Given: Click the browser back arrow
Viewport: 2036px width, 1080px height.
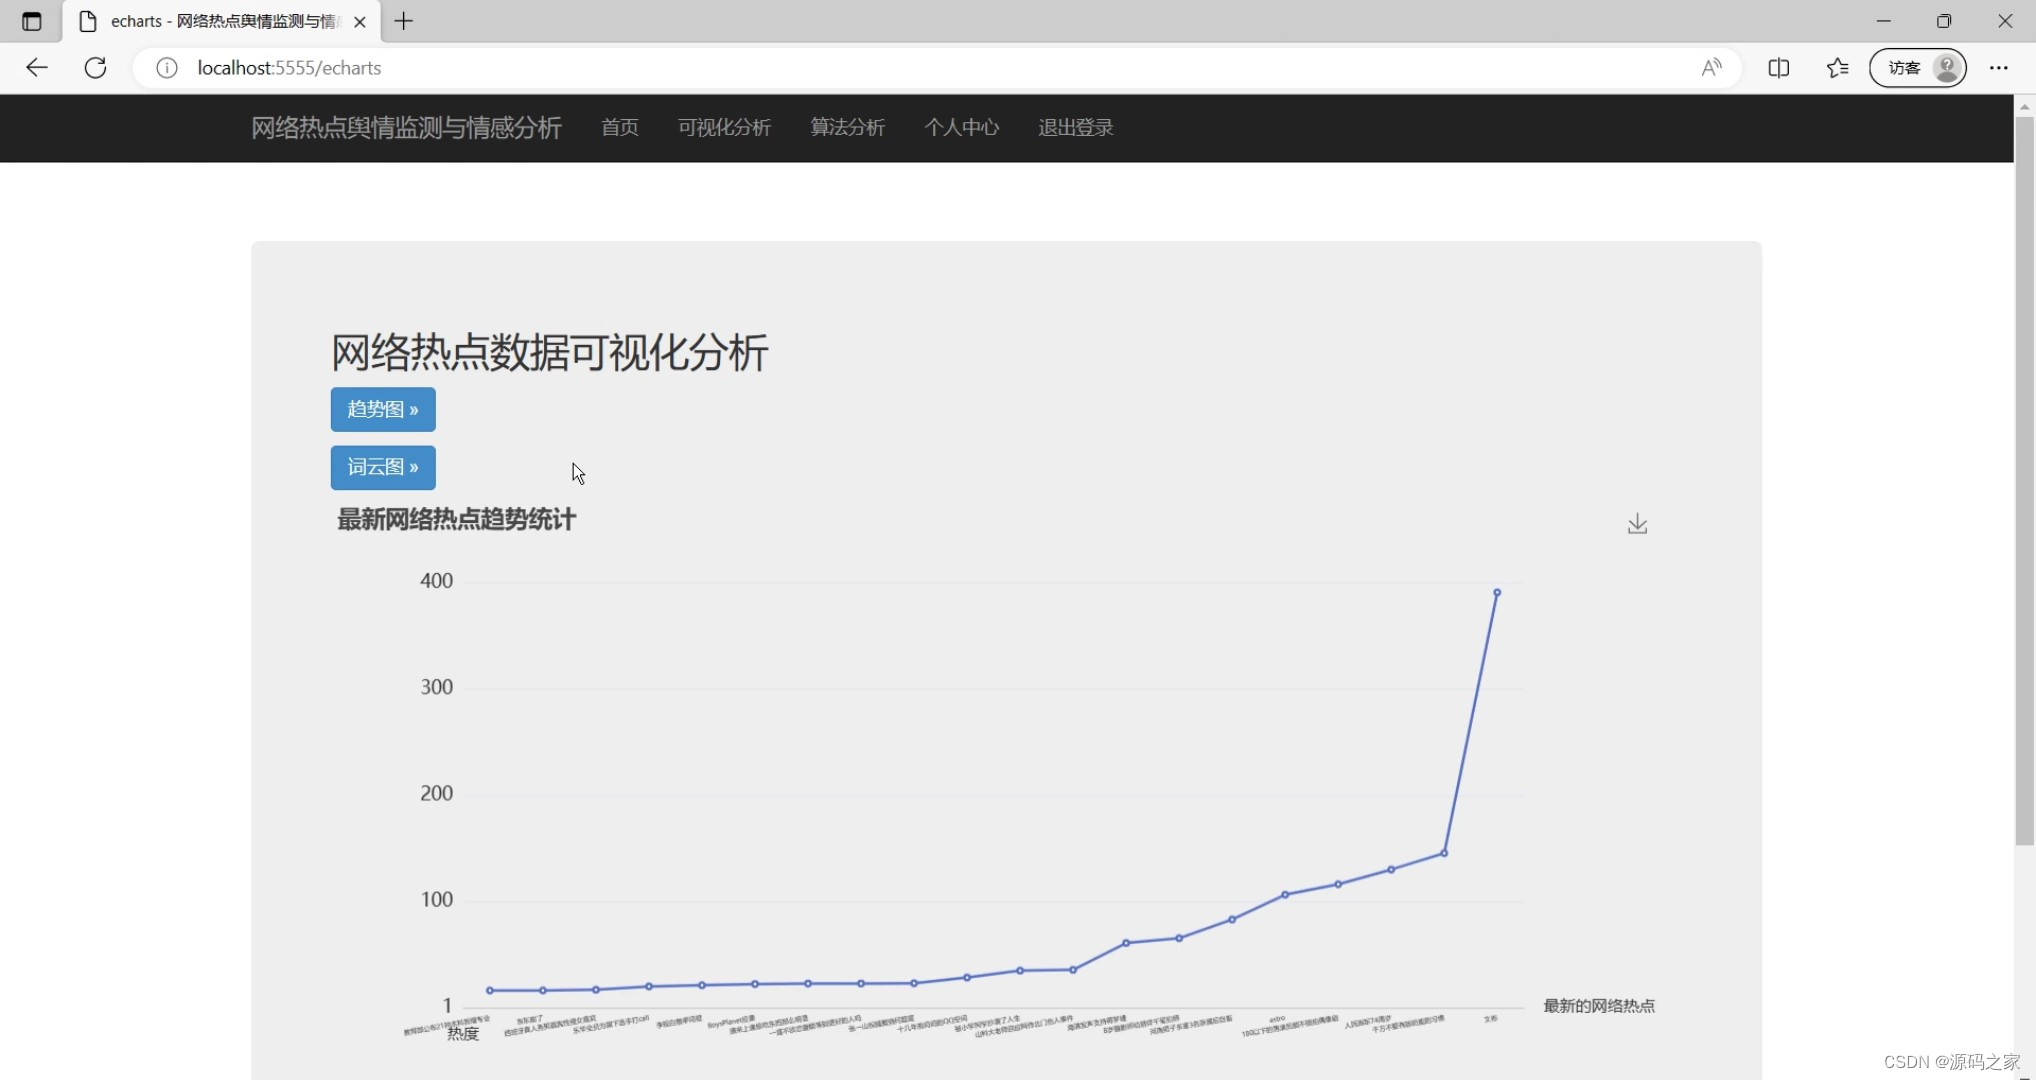Looking at the screenshot, I should coord(37,68).
